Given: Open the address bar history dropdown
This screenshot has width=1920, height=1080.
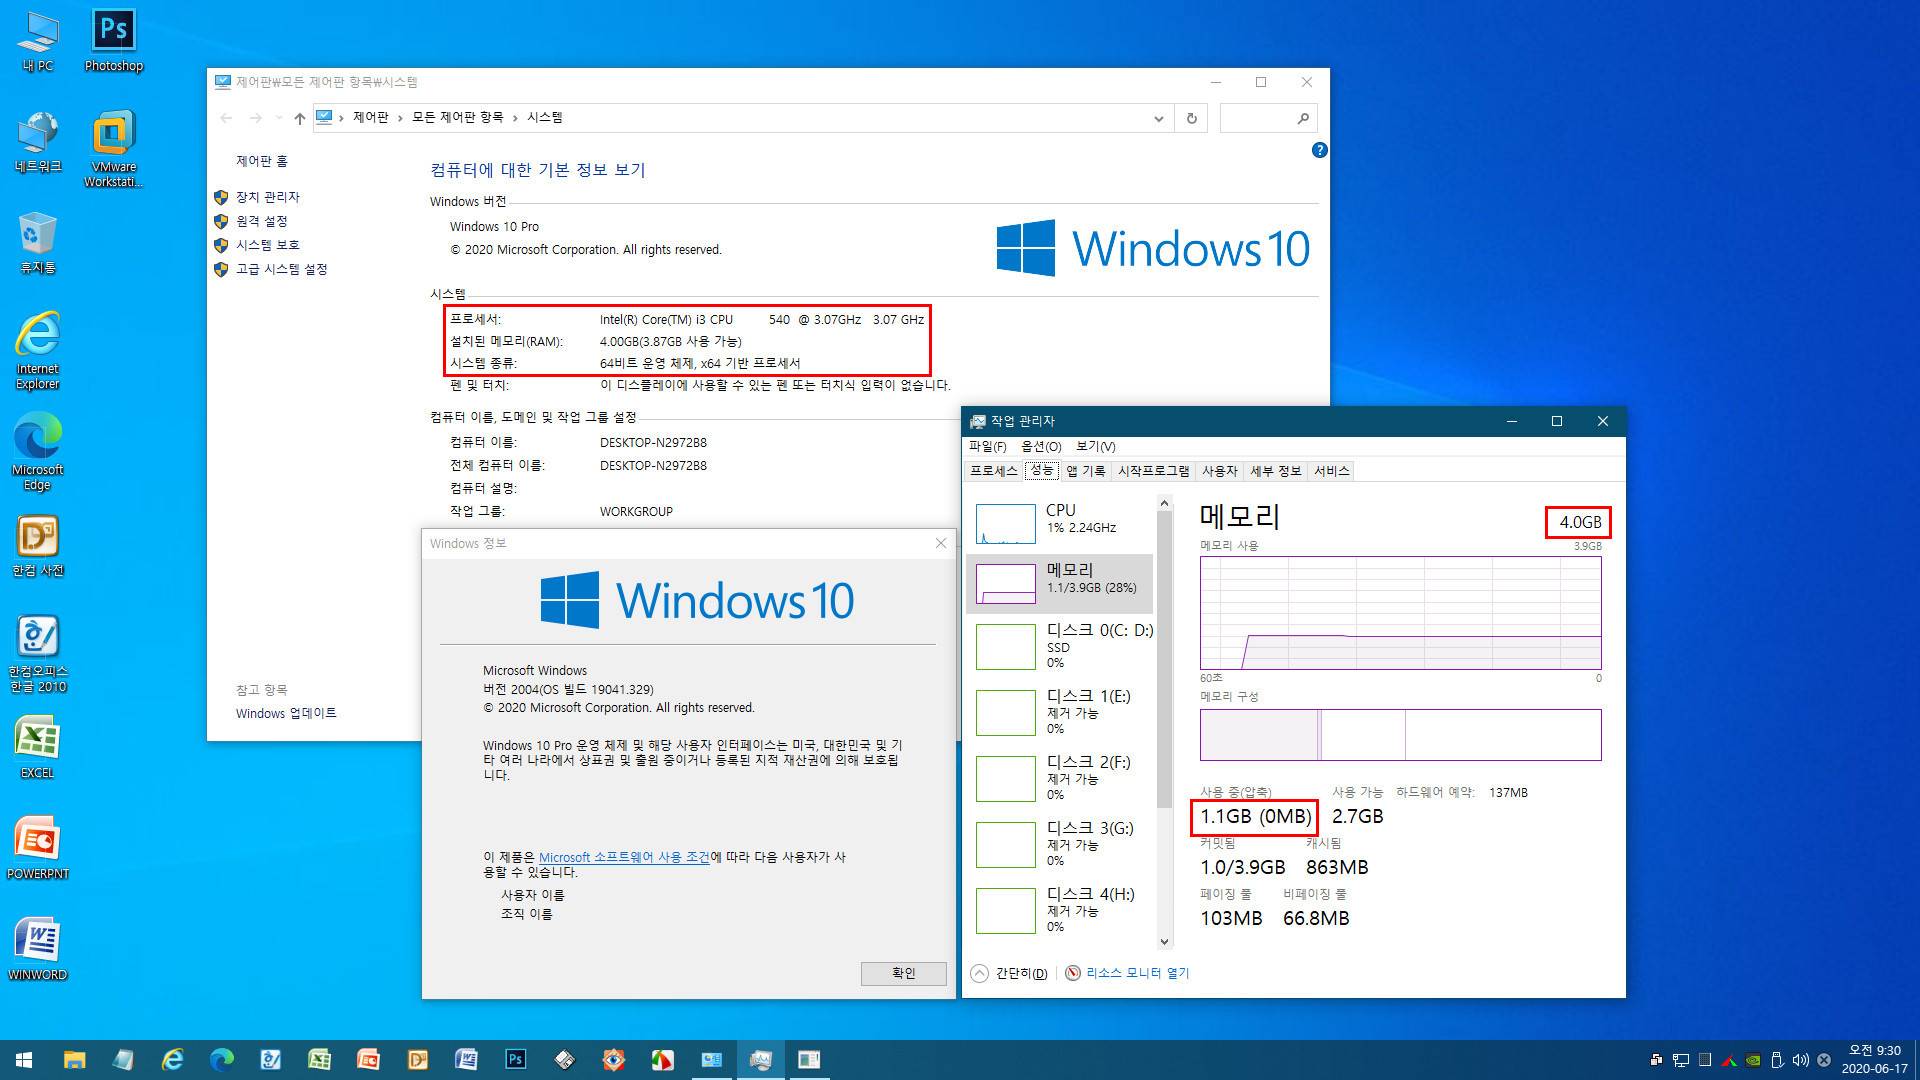Looking at the screenshot, I should (x=1158, y=118).
